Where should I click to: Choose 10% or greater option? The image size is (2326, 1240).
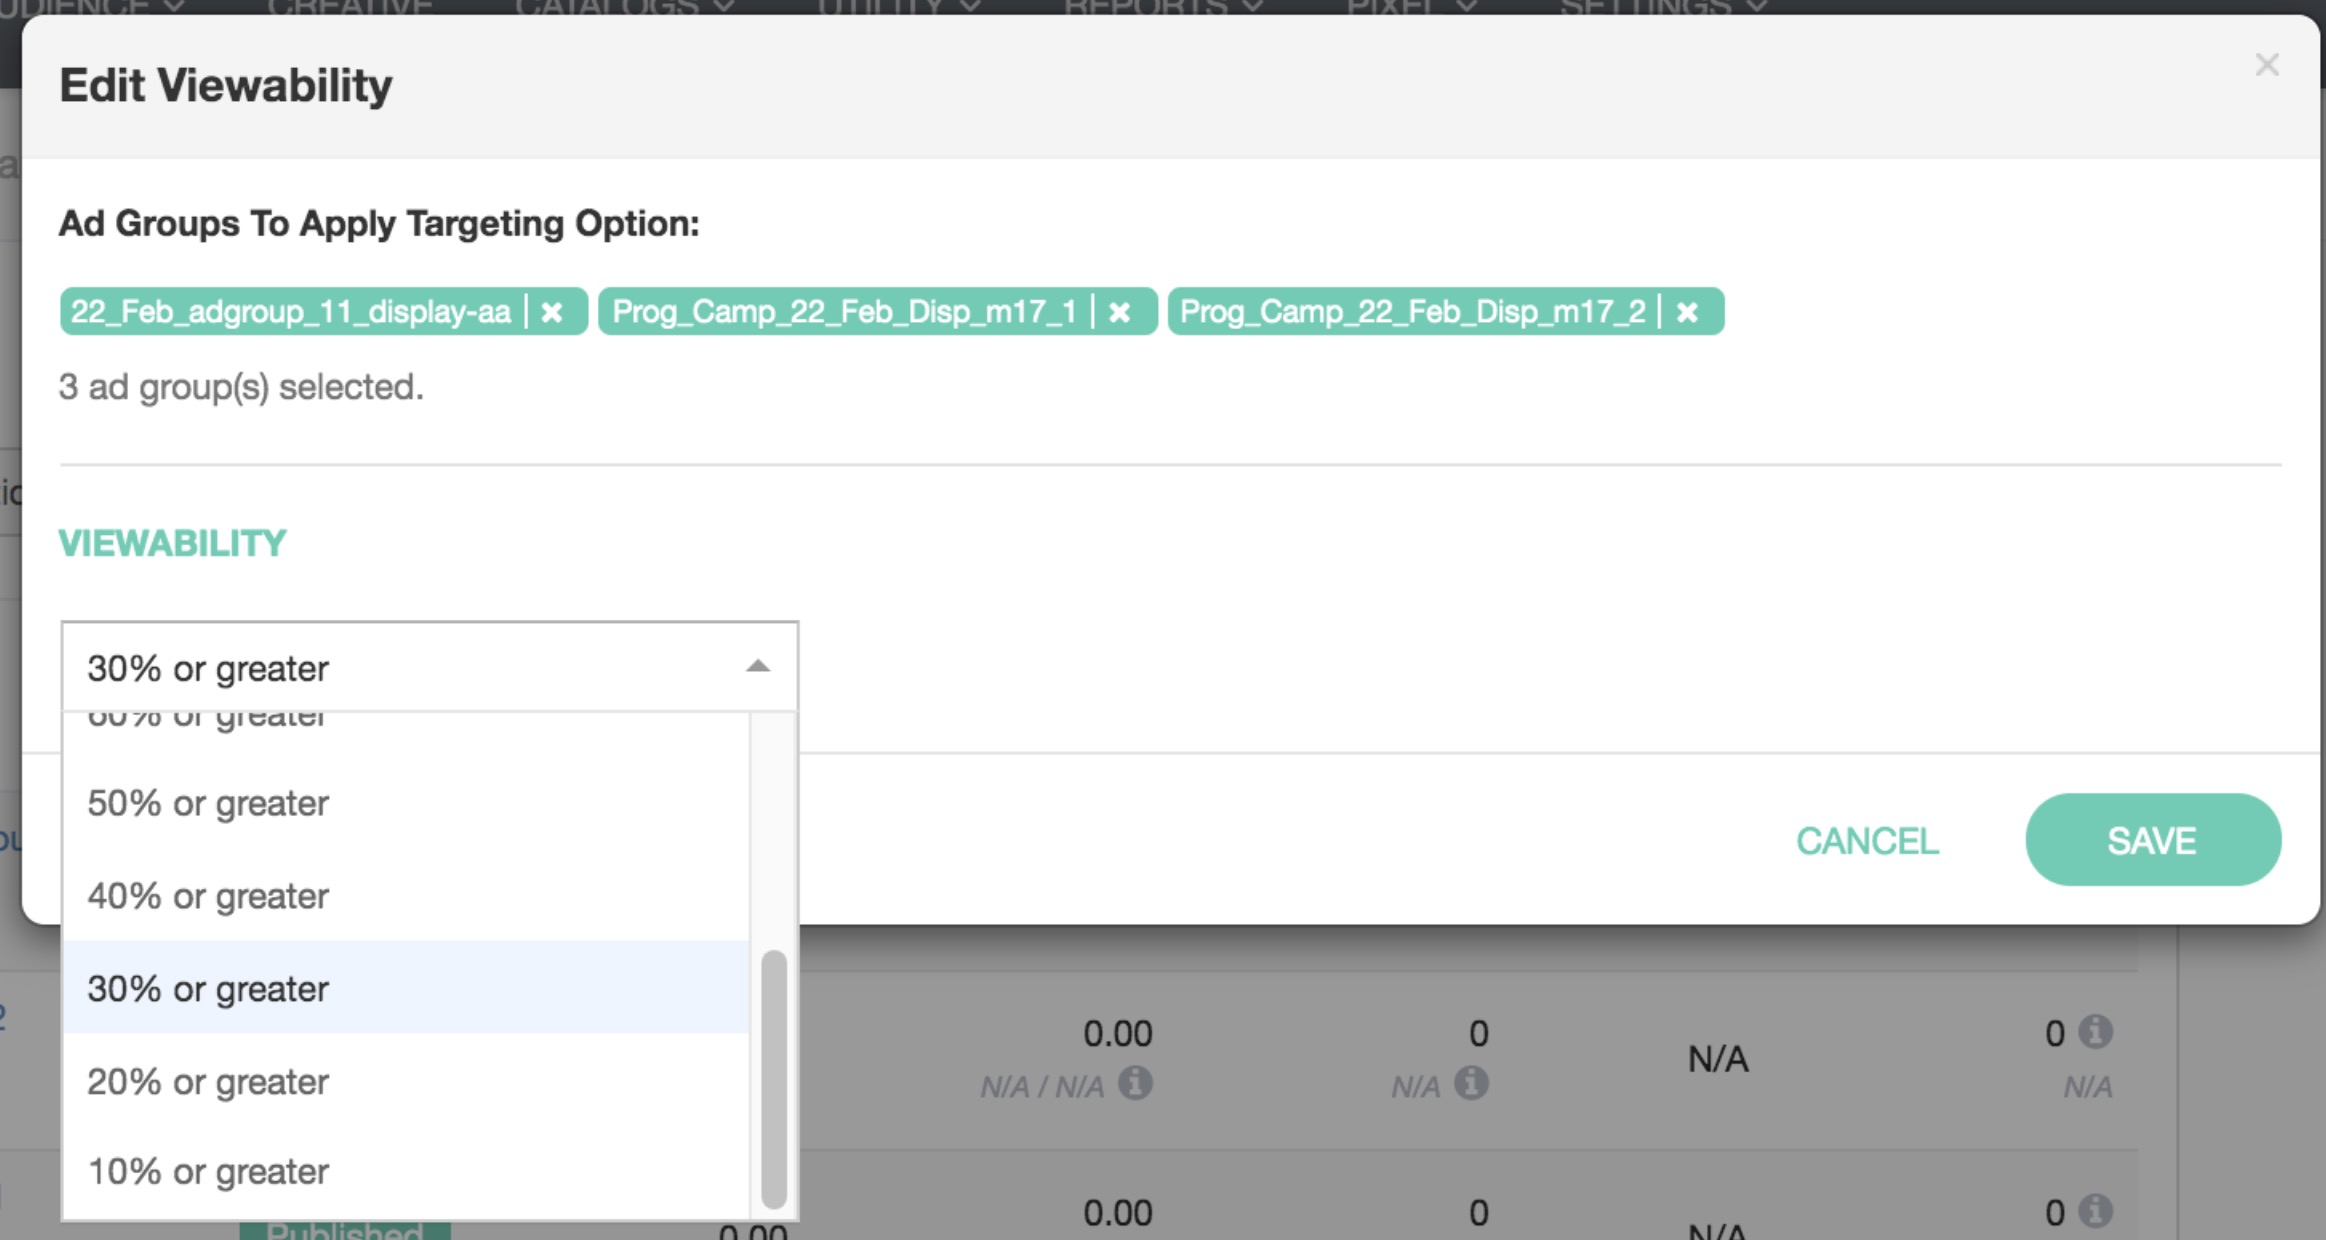[x=207, y=1171]
